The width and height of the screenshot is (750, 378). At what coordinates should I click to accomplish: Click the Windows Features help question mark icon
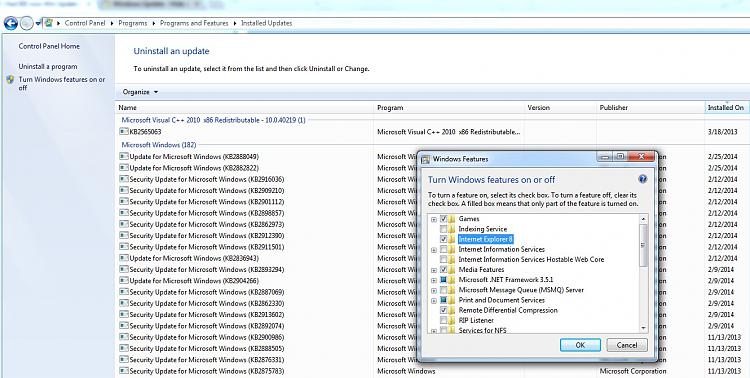pos(642,179)
